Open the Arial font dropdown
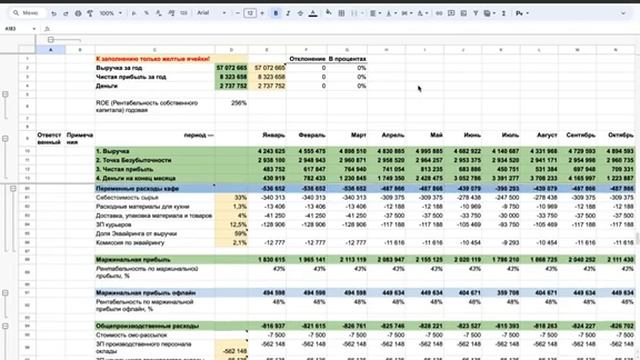Screen dimensions: 640x360 point(211,13)
